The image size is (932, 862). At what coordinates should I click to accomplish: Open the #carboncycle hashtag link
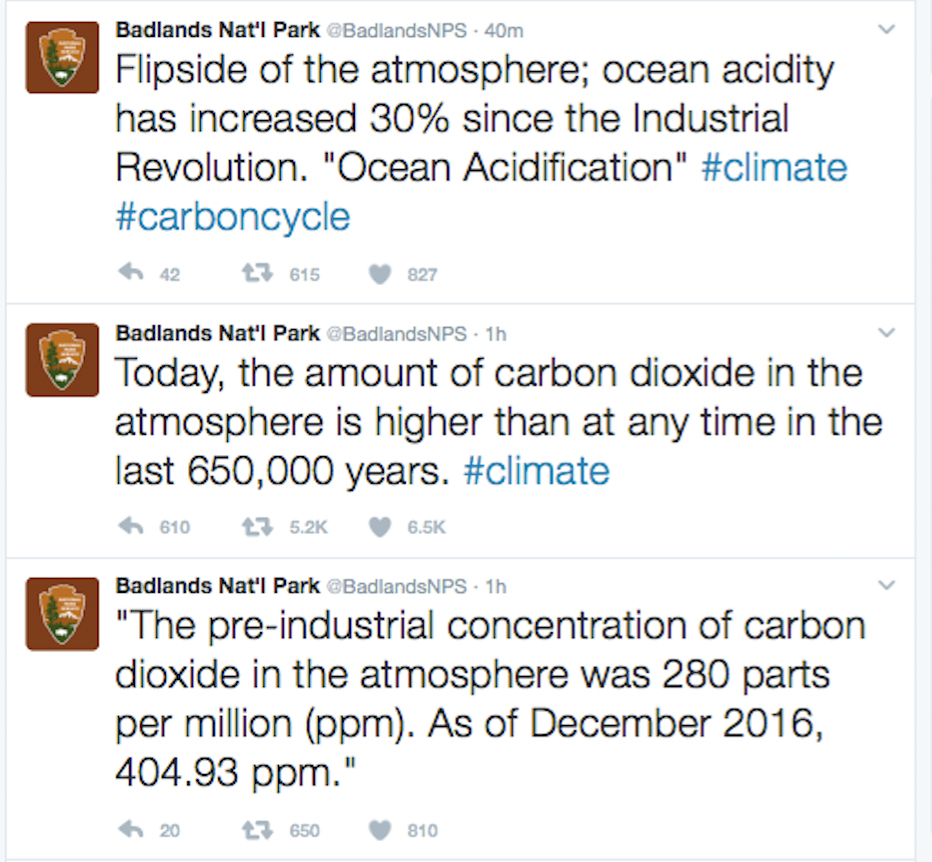[232, 217]
